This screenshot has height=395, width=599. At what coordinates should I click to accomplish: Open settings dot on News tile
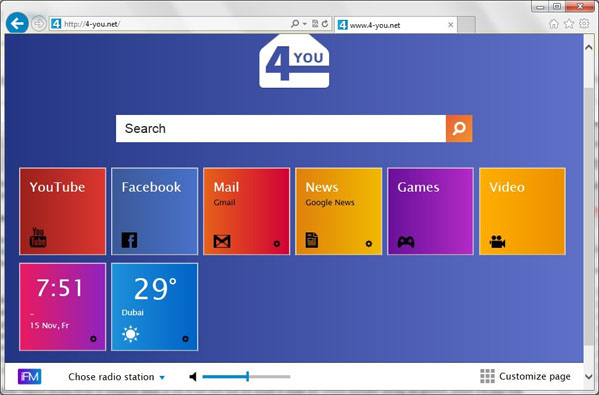369,244
